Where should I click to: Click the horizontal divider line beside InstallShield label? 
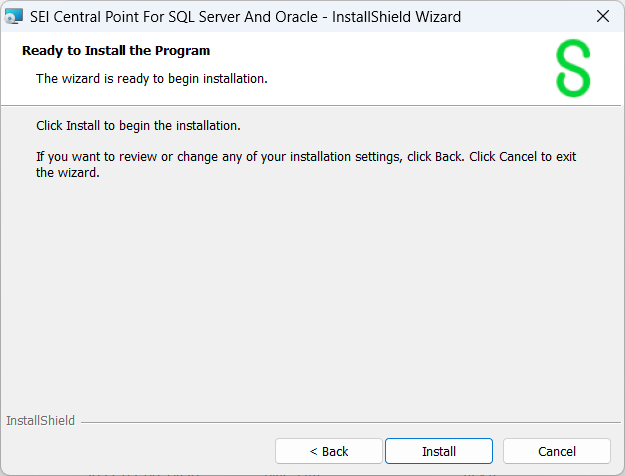[350, 421]
